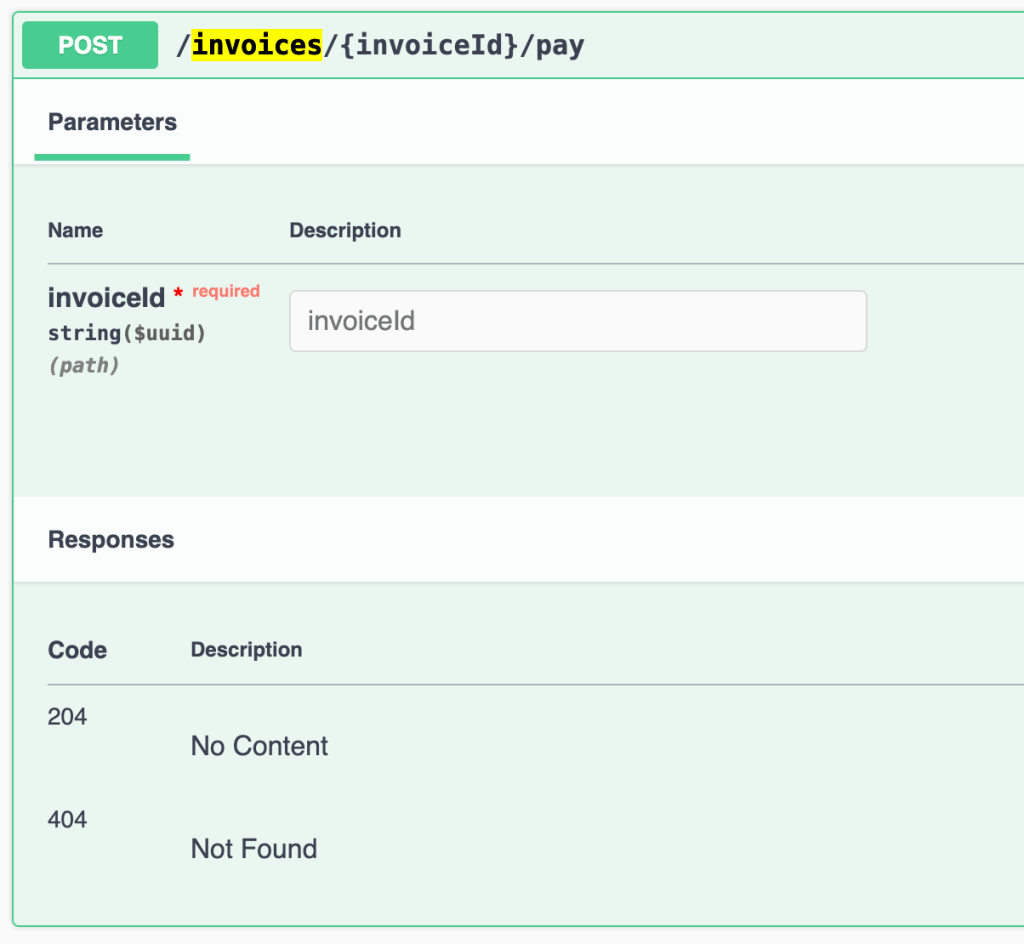This screenshot has height=944, width=1024.
Task: Select the invoiceId parameter name label
Action: (x=106, y=297)
